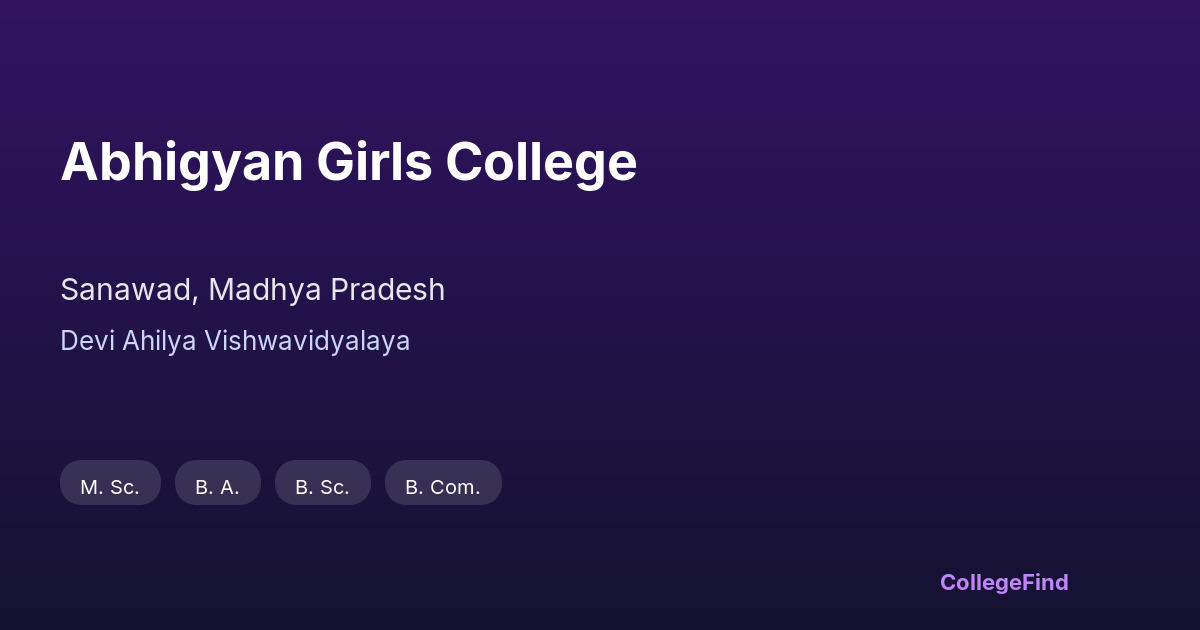Click the B. Sc. course pill
1200x630 pixels.
[x=322, y=483]
